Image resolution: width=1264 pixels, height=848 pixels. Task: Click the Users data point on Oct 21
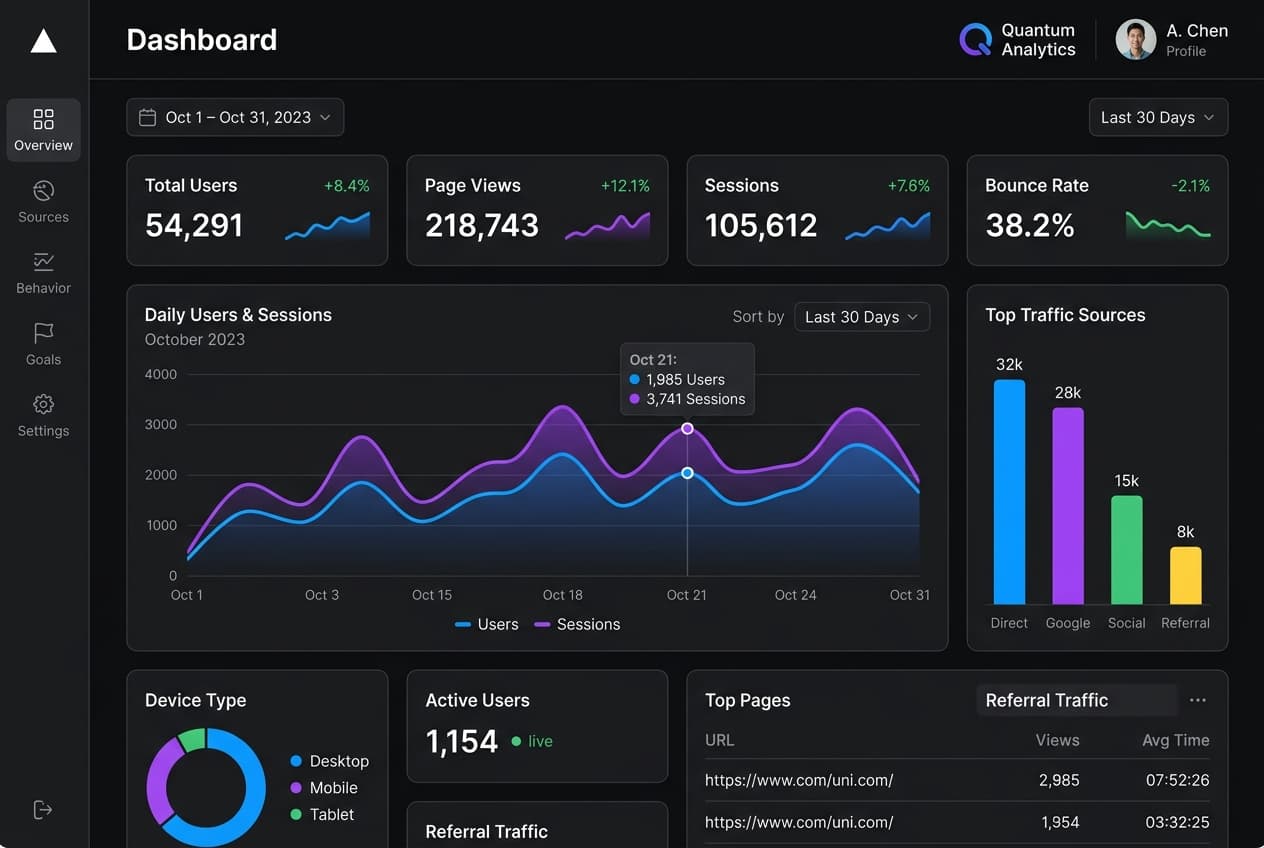tap(687, 473)
